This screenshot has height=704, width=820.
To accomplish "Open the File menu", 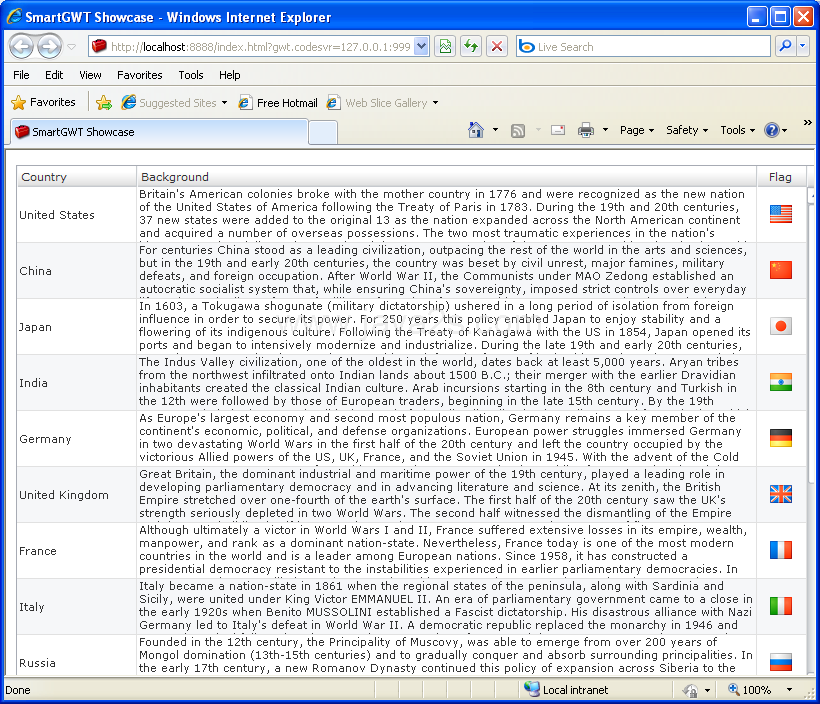I will tap(21, 75).
